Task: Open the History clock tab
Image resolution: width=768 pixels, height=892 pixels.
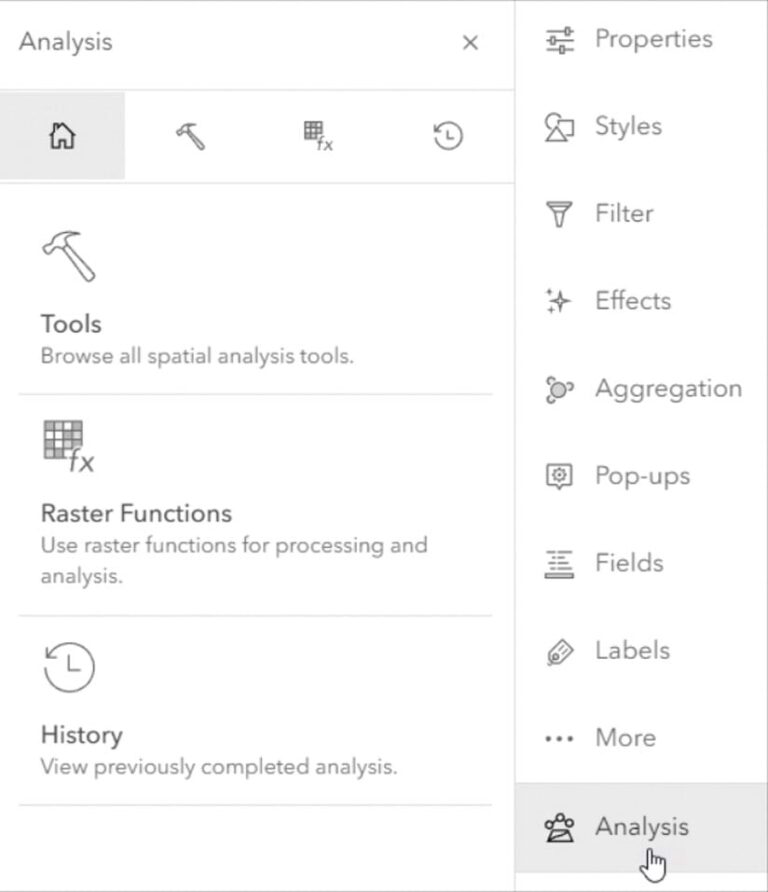Action: coord(448,137)
